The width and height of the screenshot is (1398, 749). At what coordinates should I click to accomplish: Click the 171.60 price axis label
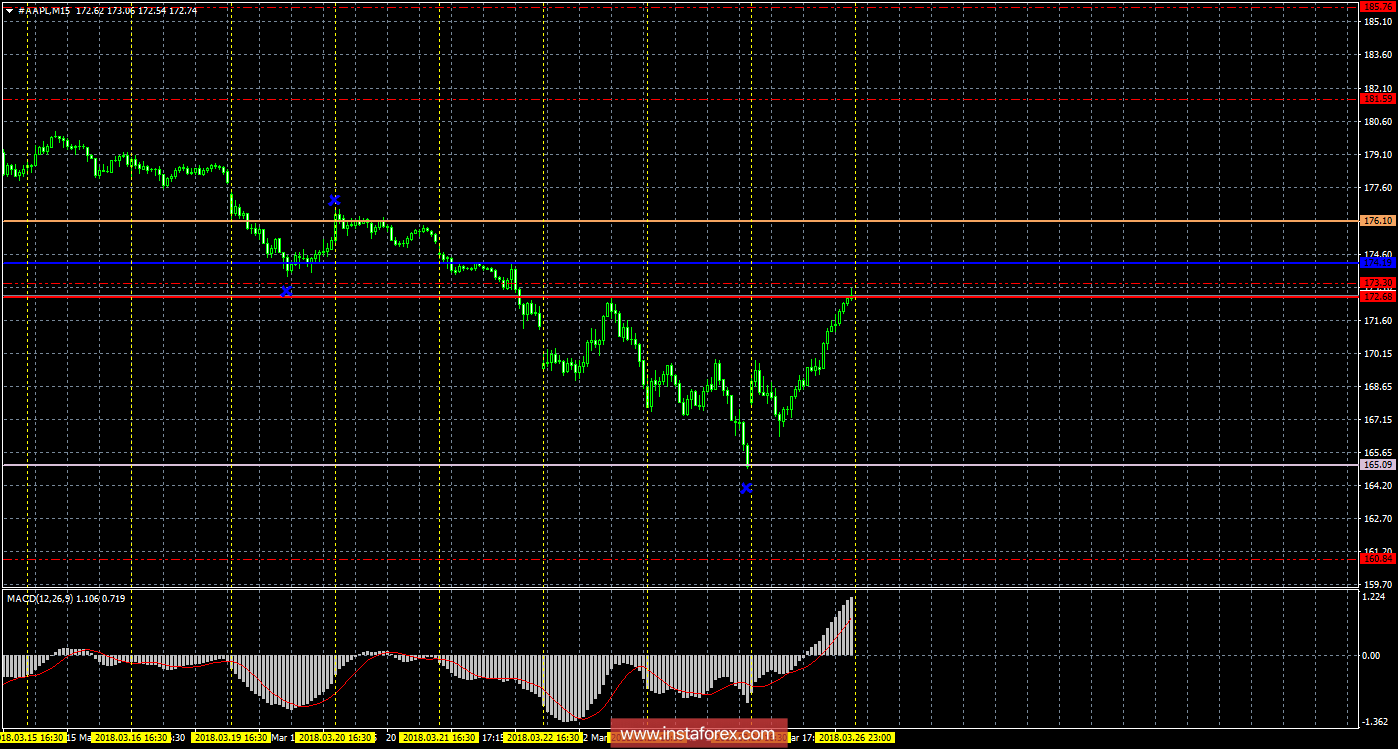1378,320
